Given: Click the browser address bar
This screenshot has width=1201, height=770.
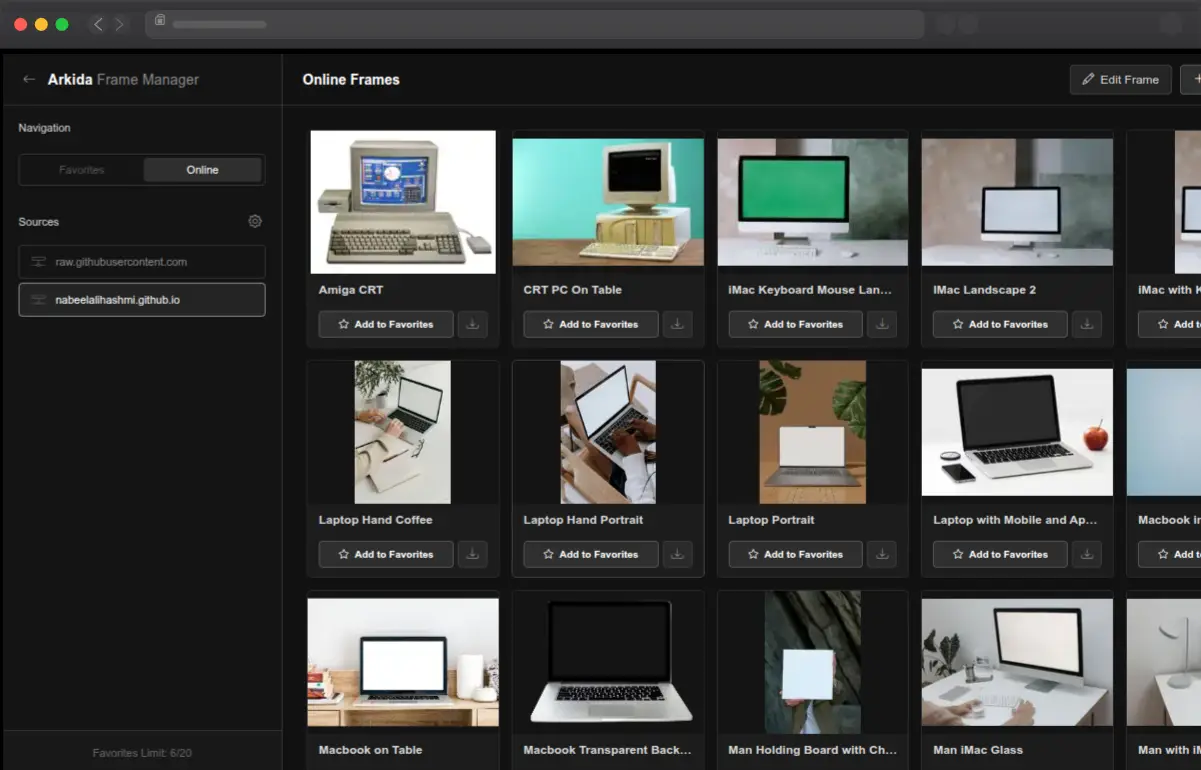Looking at the screenshot, I should coord(535,24).
